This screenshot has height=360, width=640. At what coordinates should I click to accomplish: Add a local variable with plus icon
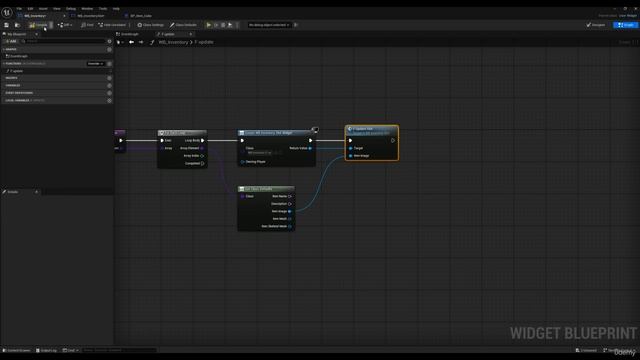[109, 100]
